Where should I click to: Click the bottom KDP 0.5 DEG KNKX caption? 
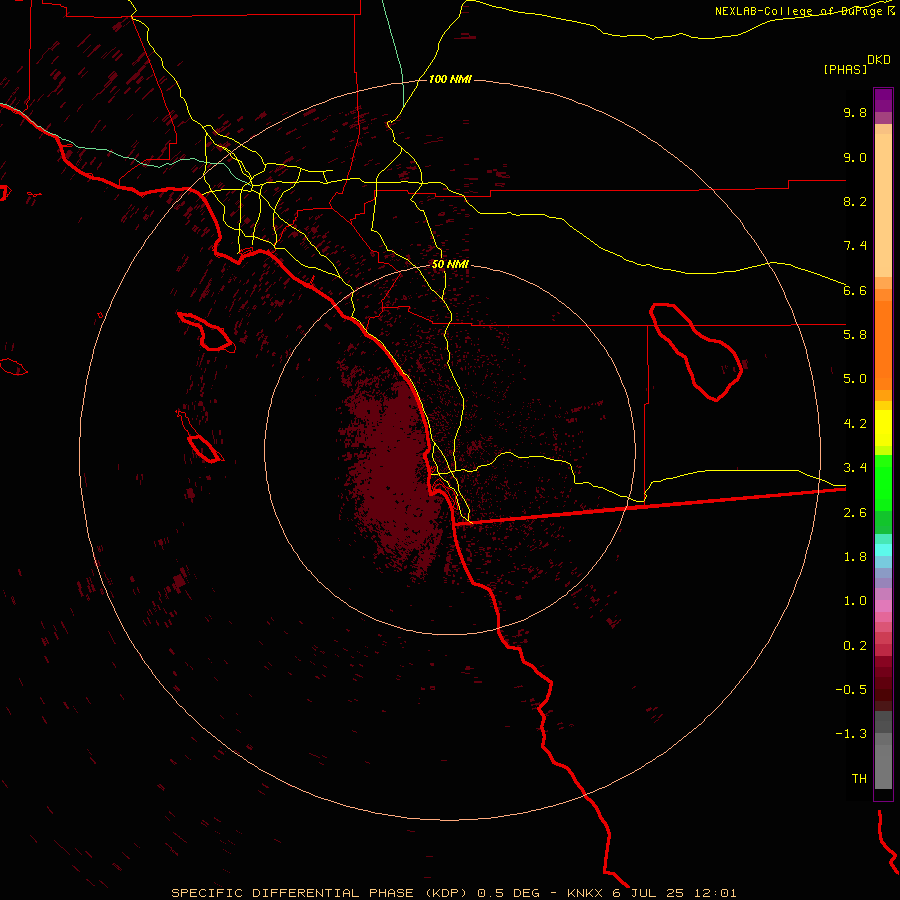tap(453, 893)
